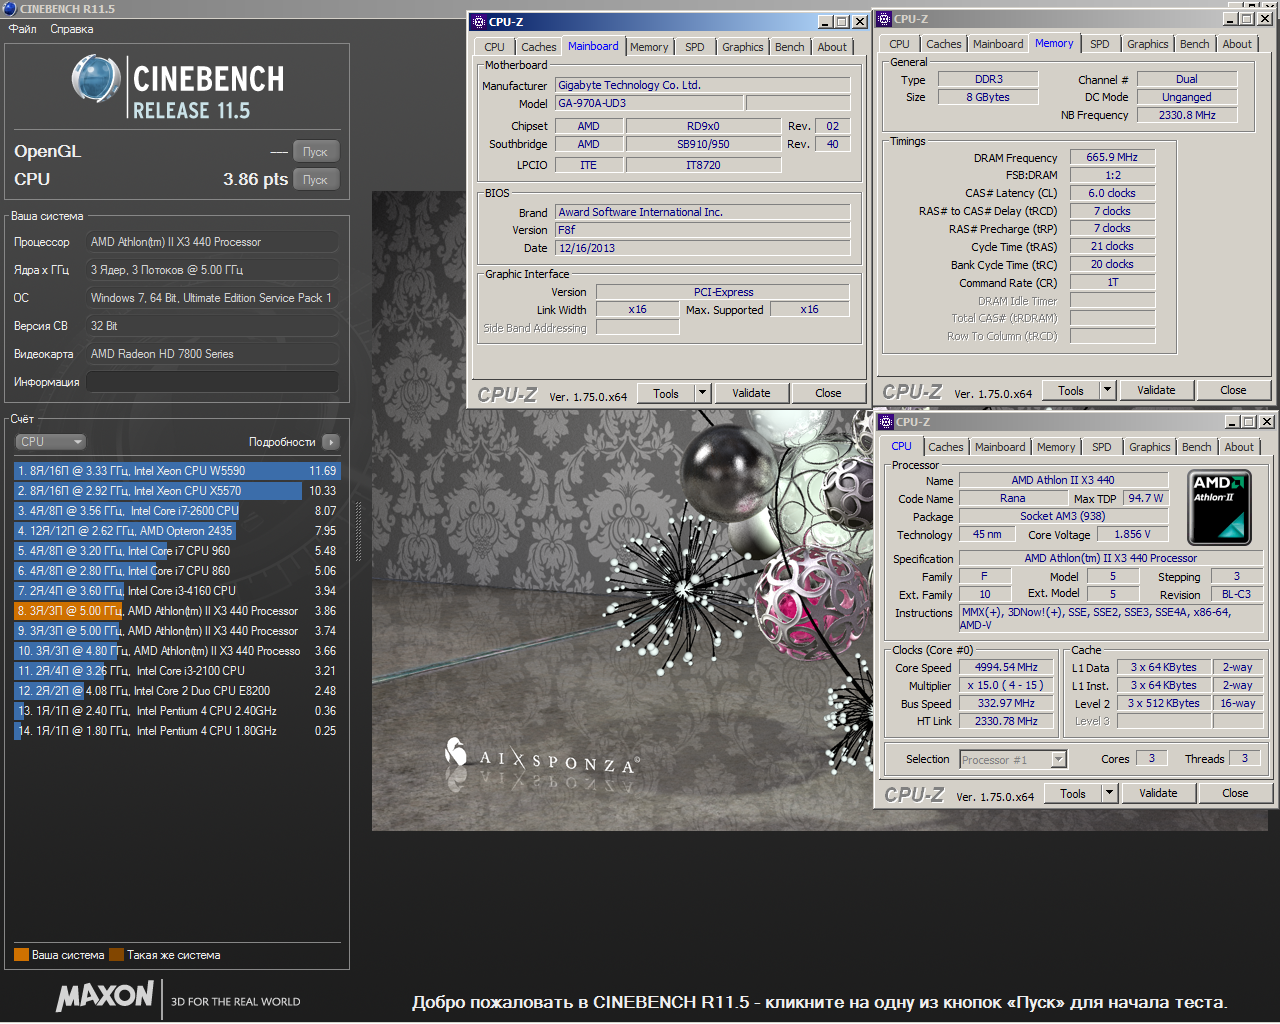Click the Core Voltage 1.856 V value
1280x1024 pixels.
coord(1133,534)
